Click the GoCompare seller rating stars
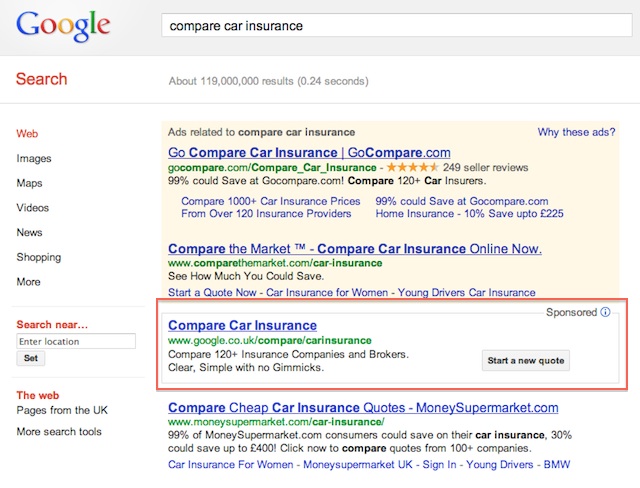 coord(412,167)
